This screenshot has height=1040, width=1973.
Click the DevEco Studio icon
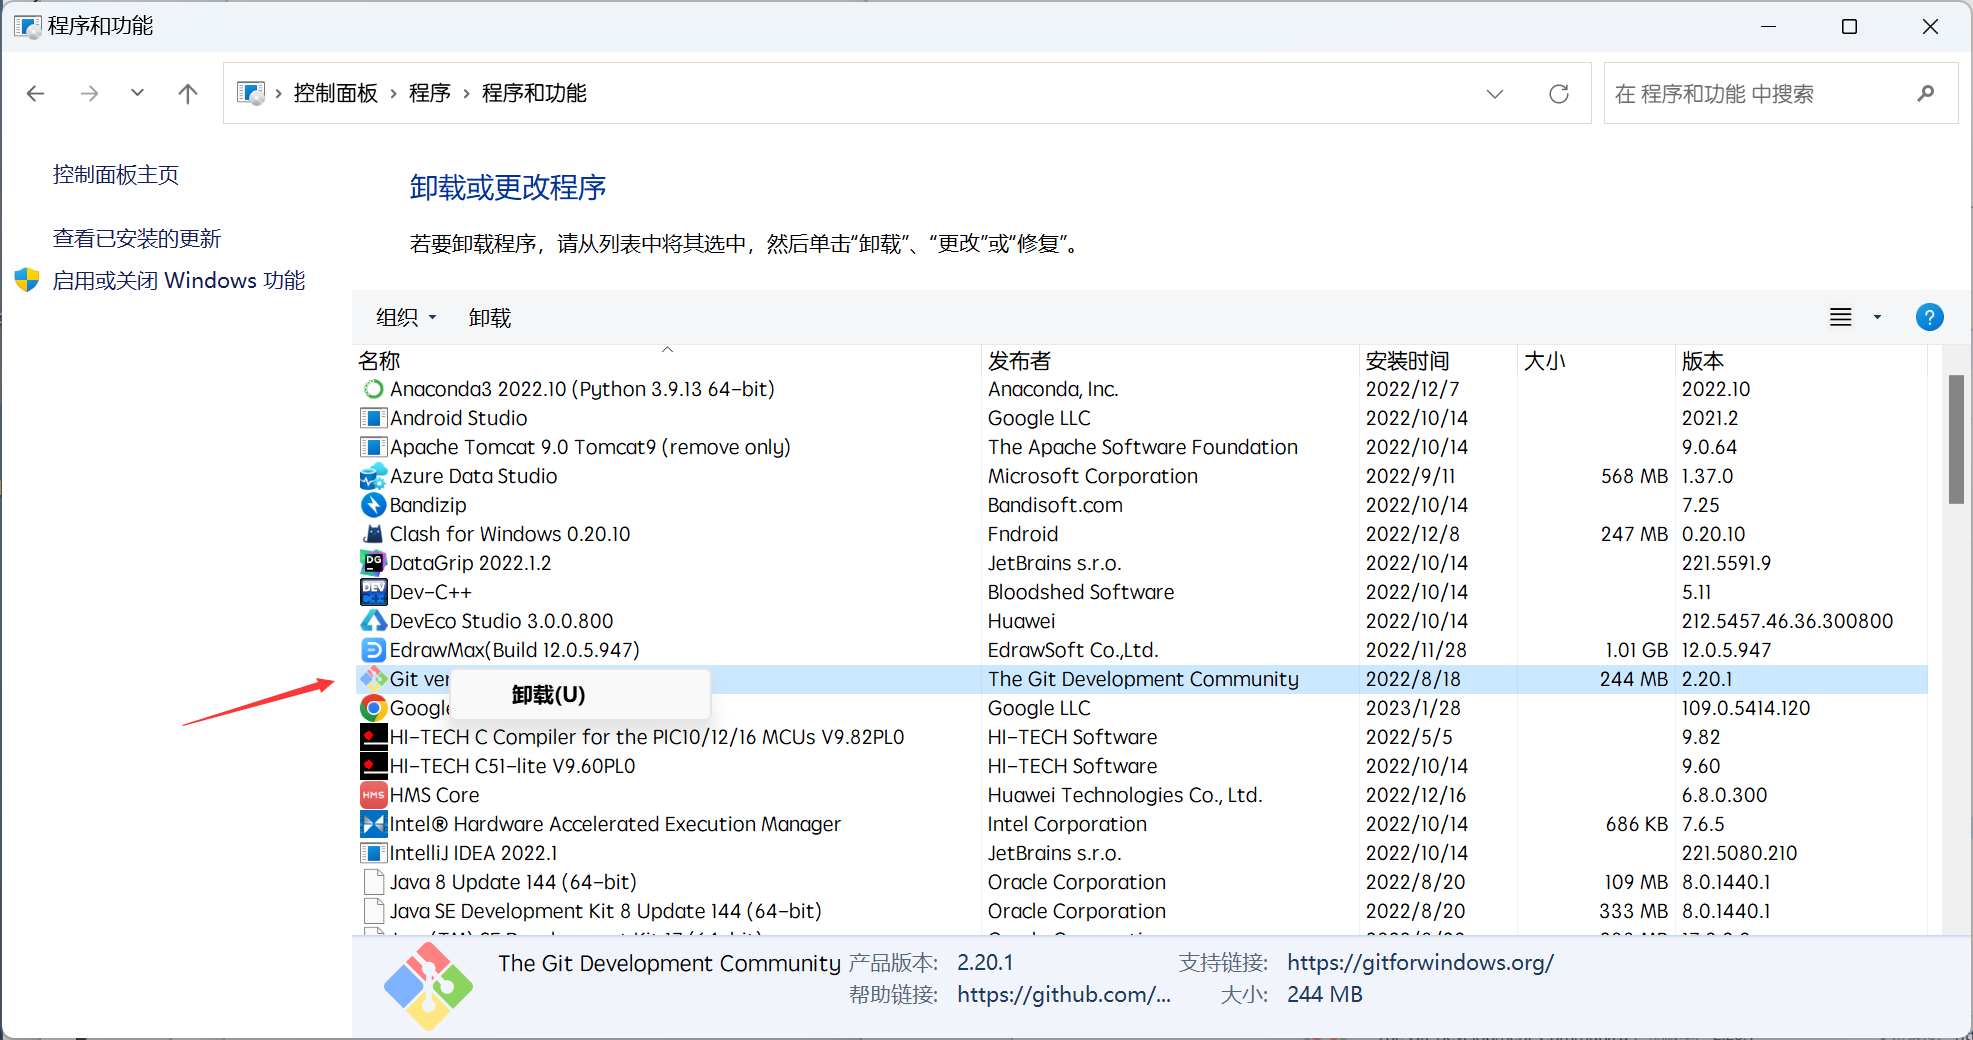(373, 621)
